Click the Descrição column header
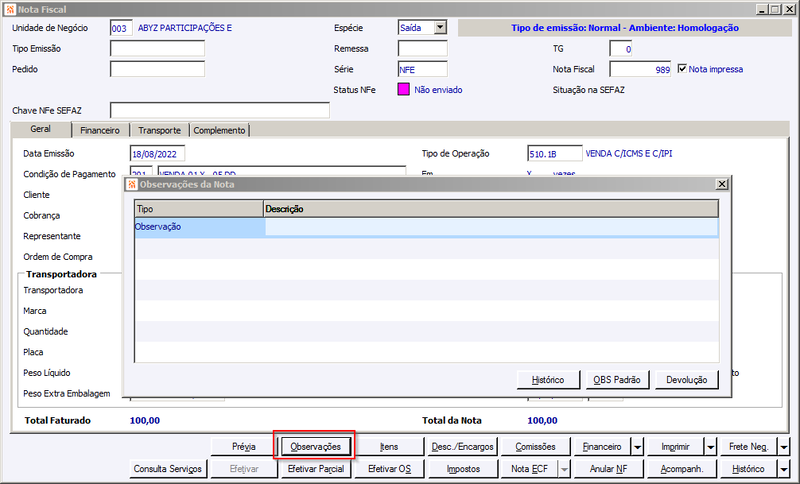This screenshot has width=800, height=484. pos(491,209)
